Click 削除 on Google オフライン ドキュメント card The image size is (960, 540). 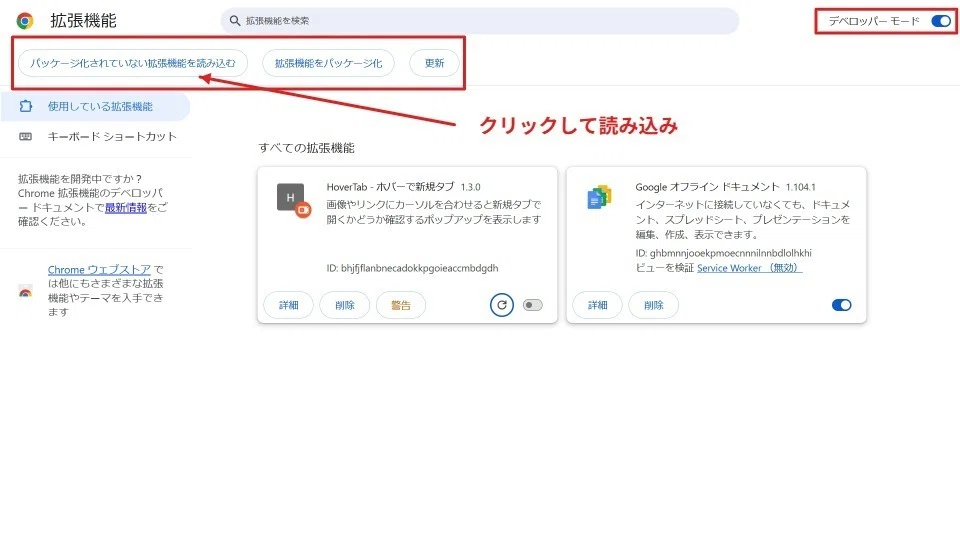point(653,305)
